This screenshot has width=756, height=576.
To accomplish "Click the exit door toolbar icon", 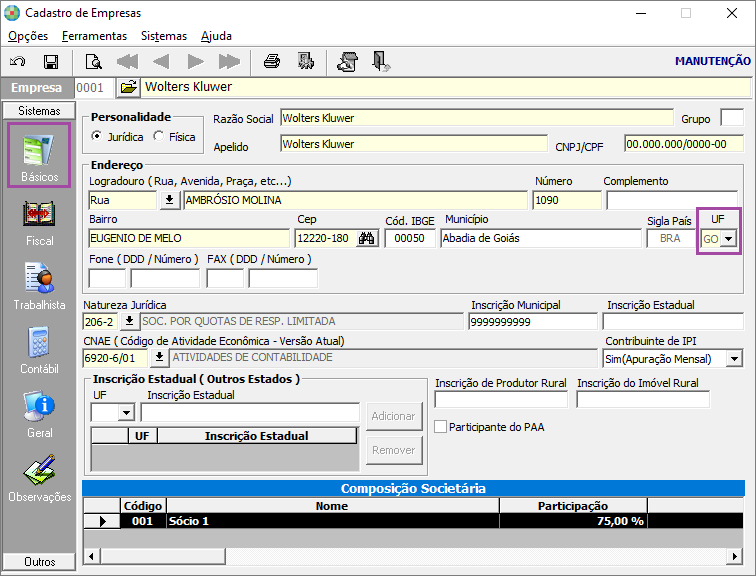I will coord(381,62).
